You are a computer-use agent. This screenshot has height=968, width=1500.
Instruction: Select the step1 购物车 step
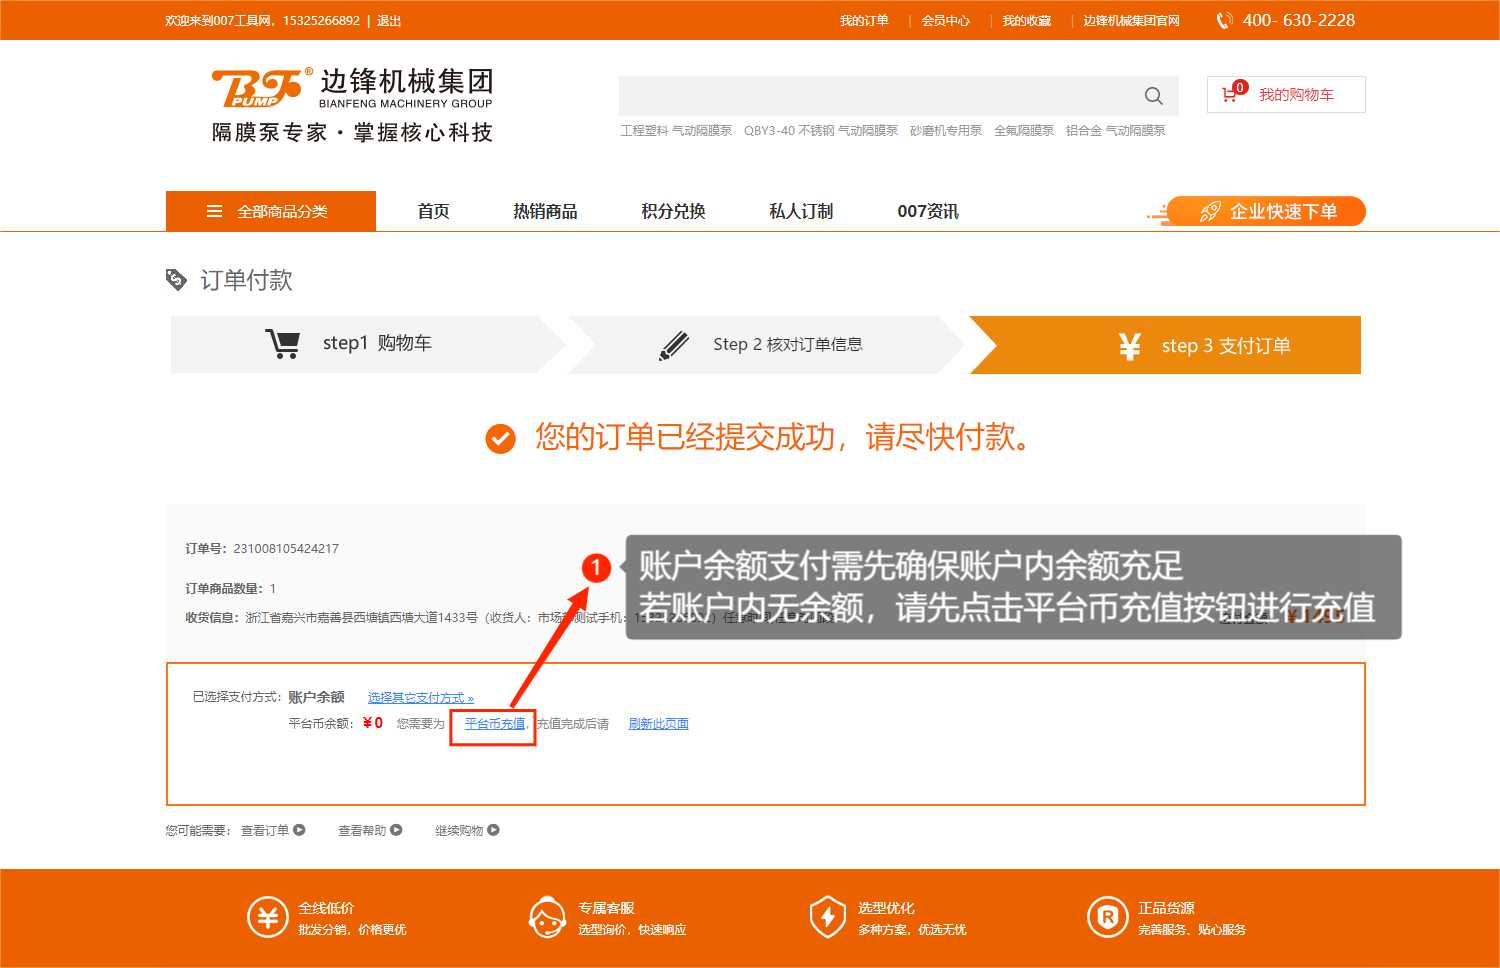368,344
